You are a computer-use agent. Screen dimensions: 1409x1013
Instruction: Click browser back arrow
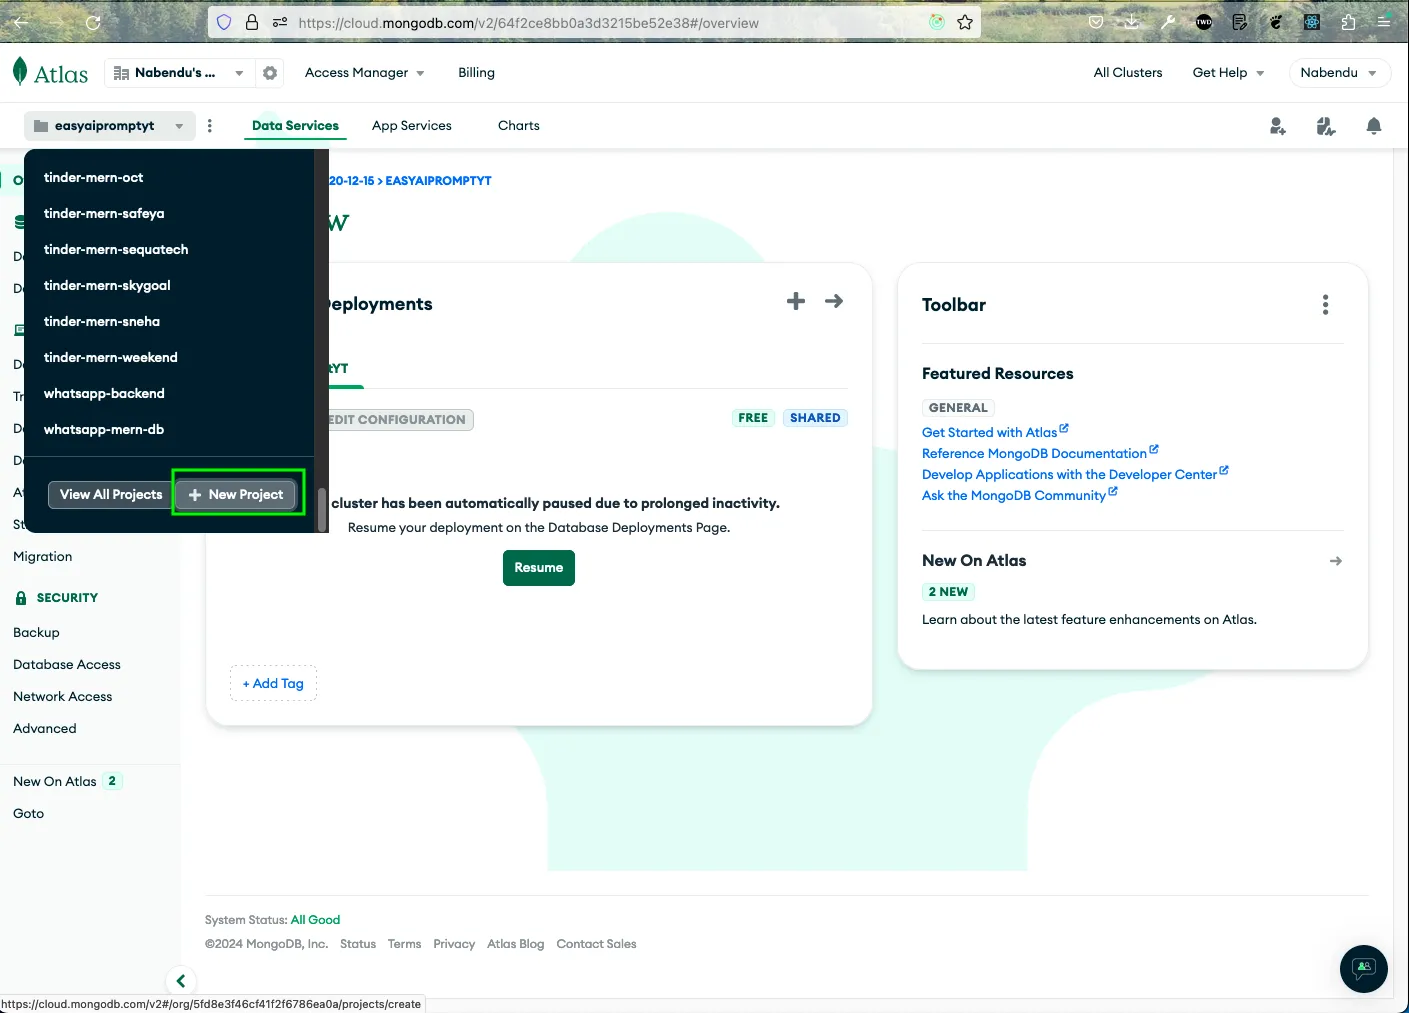click(21, 22)
